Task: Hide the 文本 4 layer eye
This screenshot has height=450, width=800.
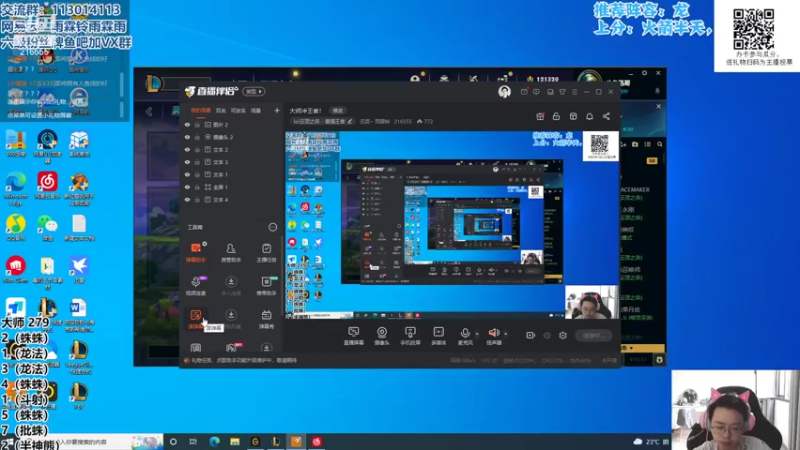Action: 187,199
